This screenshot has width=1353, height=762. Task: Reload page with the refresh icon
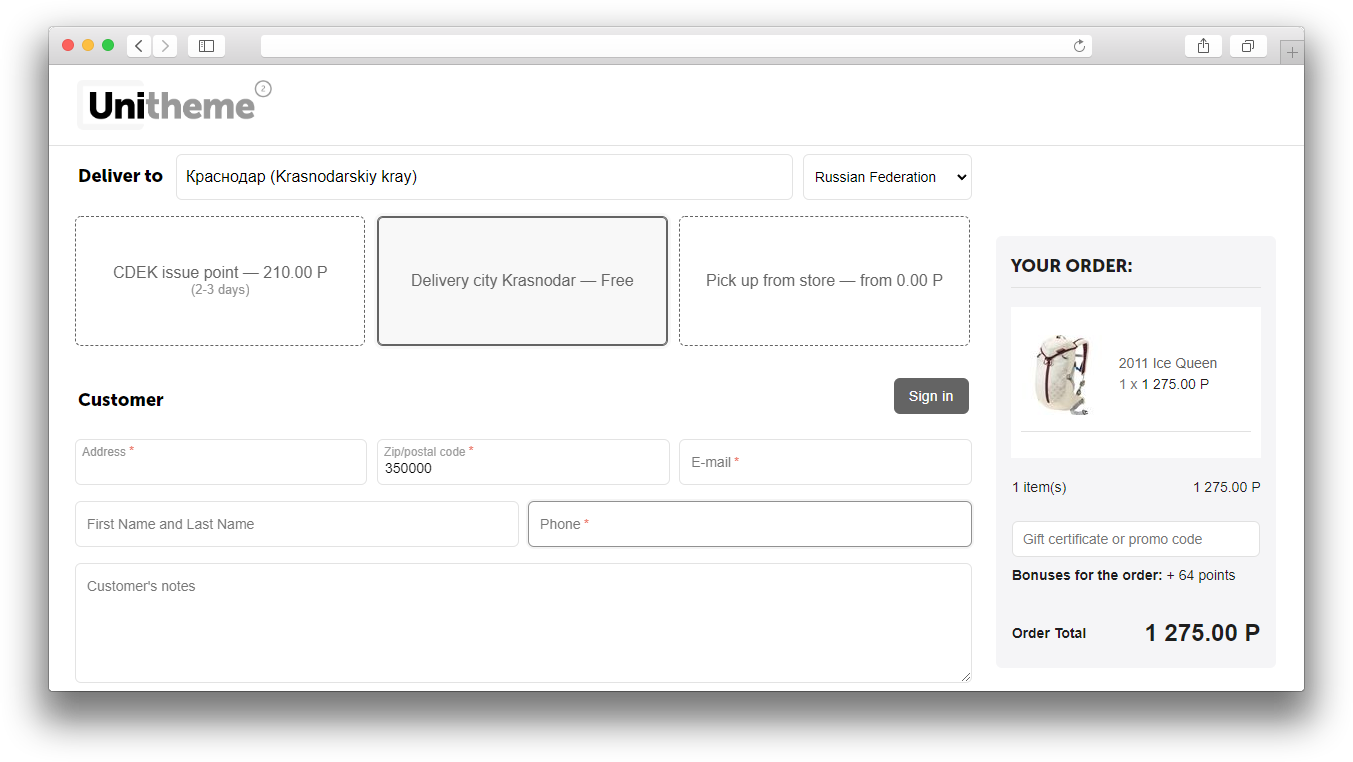1079,46
